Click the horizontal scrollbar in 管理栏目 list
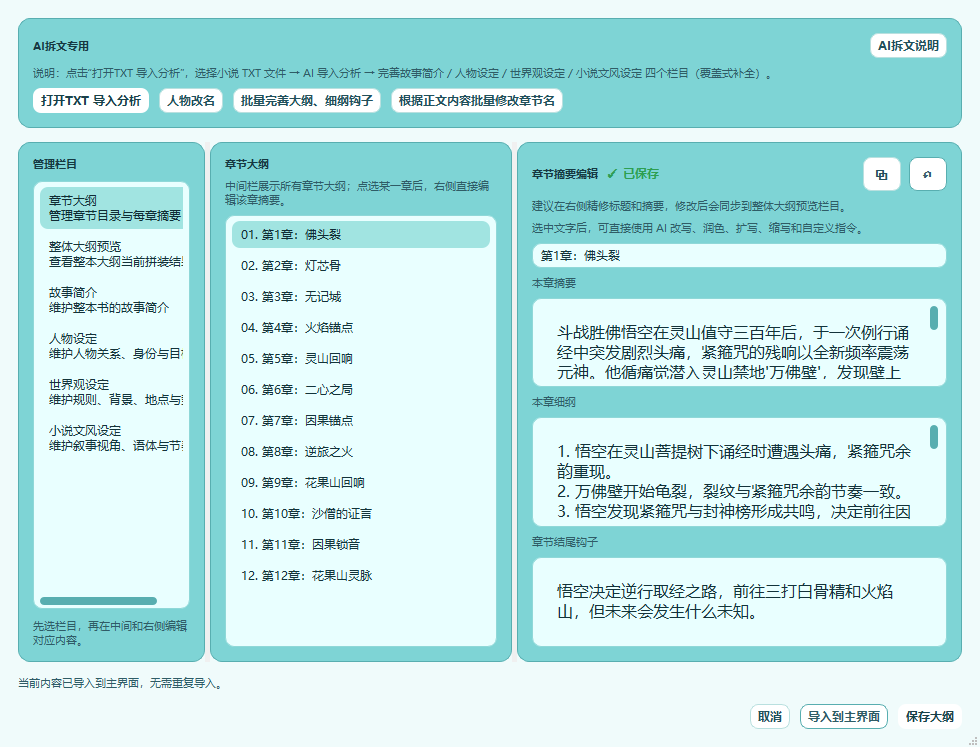 point(98,601)
